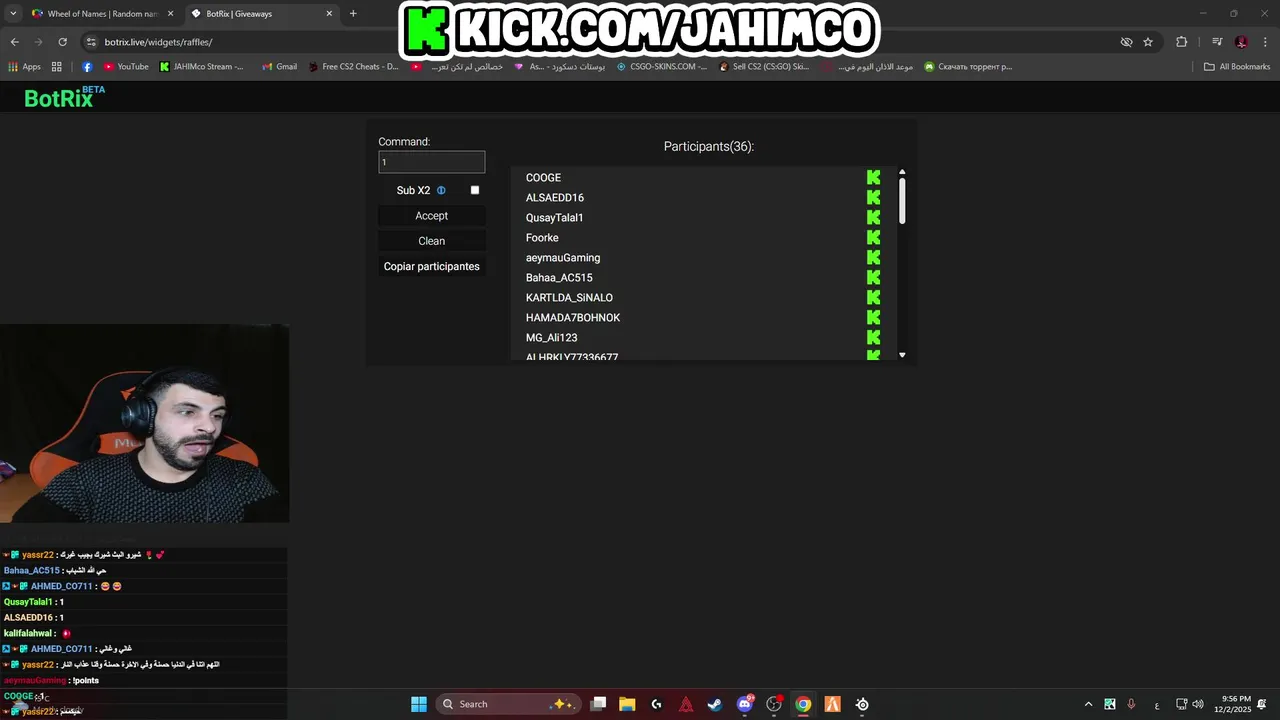Screen dimensions: 1280x720
Task: Click Copiar participantes button
Action: [432, 266]
